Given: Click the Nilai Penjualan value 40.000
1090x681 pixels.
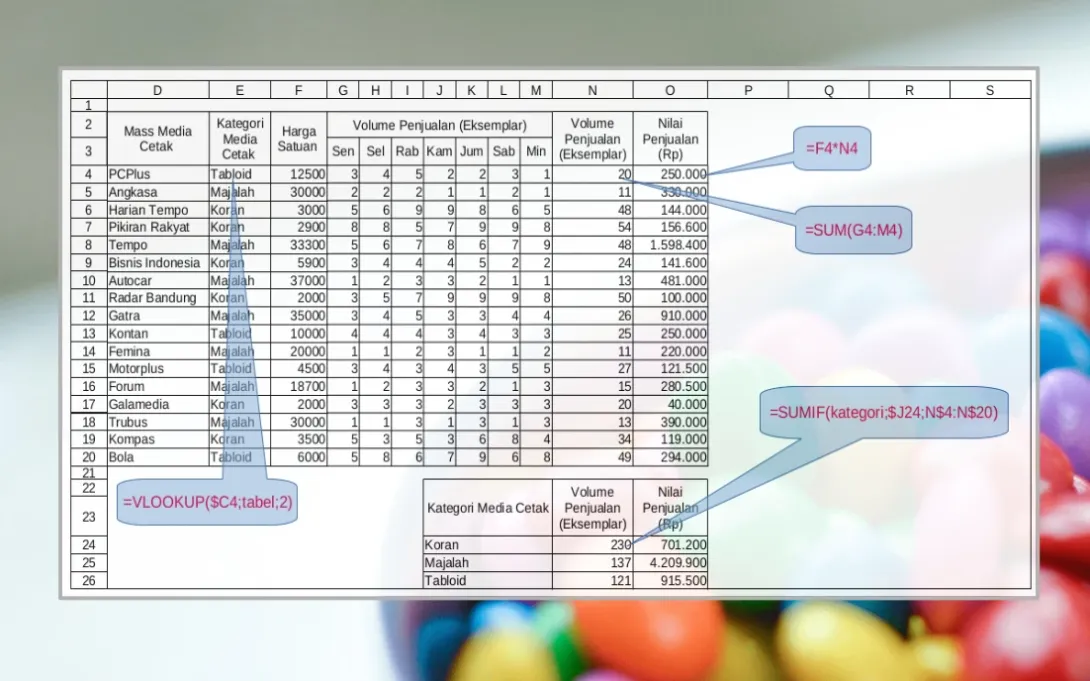Looking at the screenshot, I should (670, 404).
